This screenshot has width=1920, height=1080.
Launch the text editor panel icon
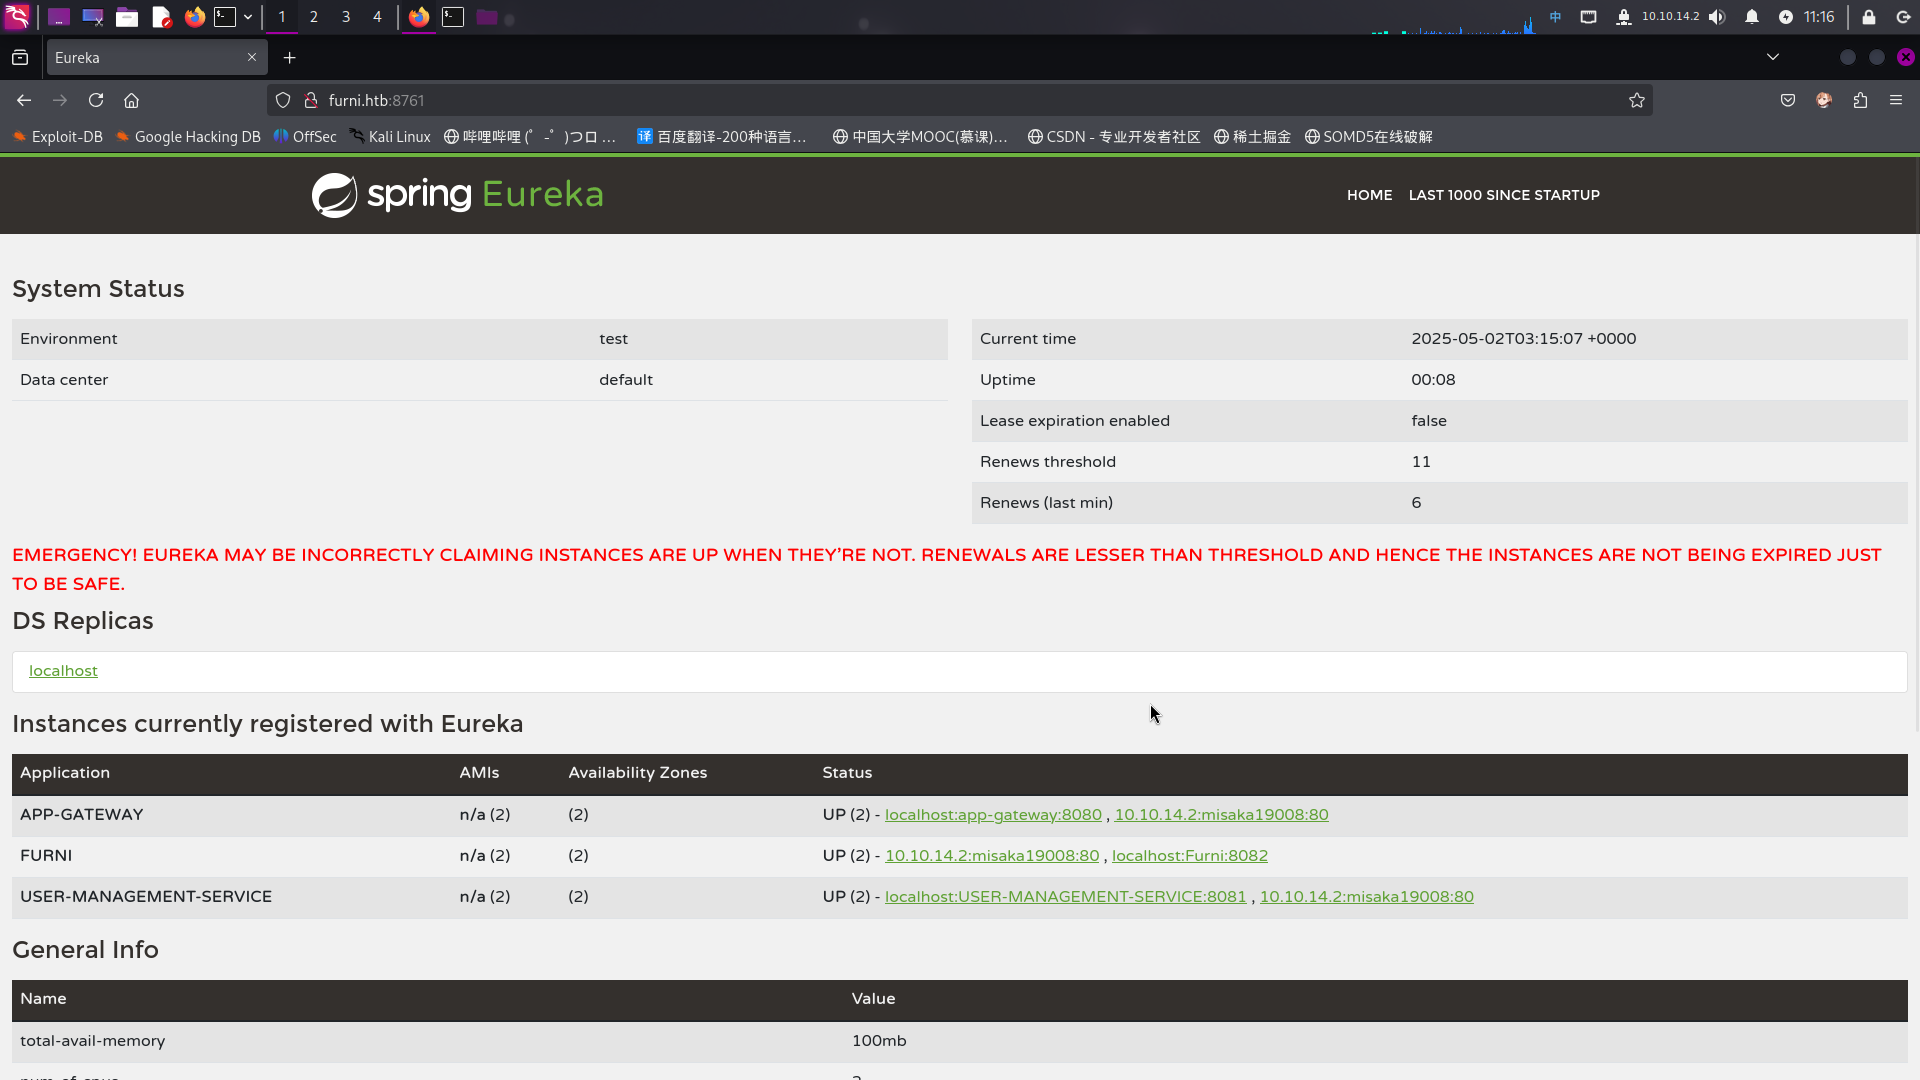(161, 17)
